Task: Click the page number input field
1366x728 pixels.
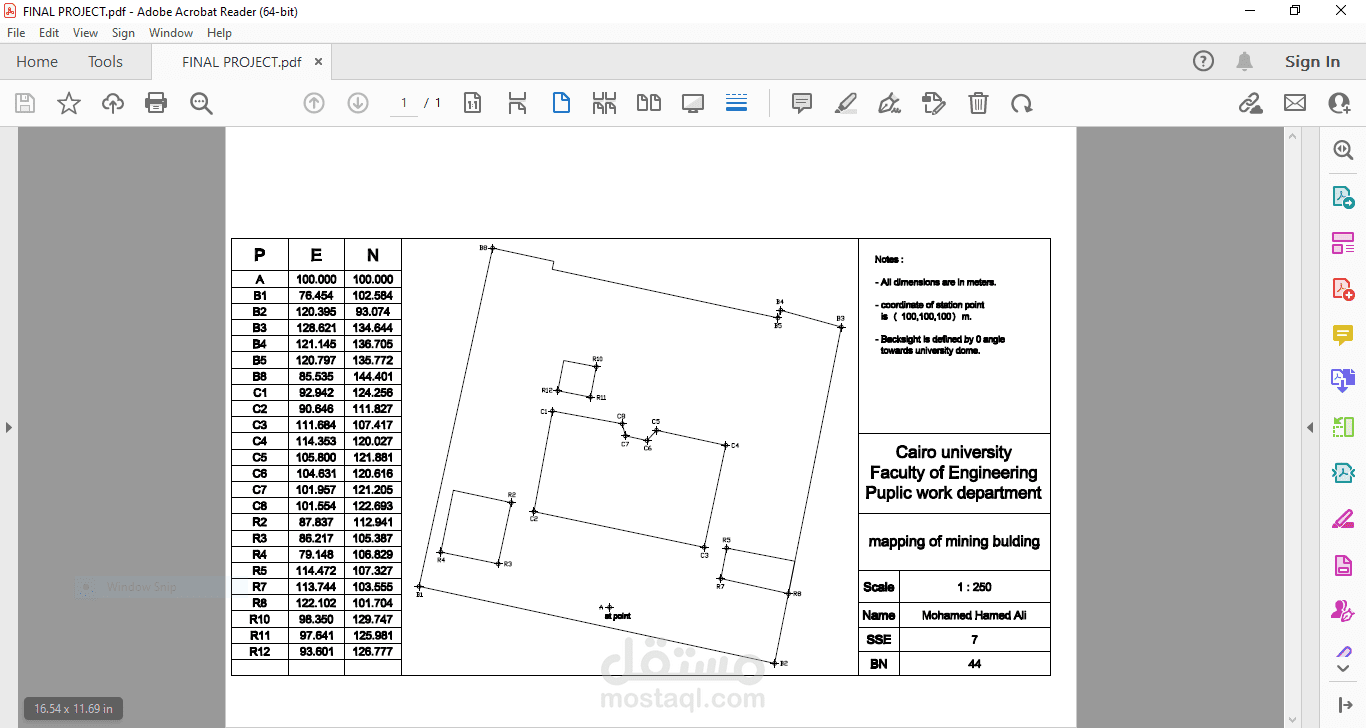Action: coord(404,103)
